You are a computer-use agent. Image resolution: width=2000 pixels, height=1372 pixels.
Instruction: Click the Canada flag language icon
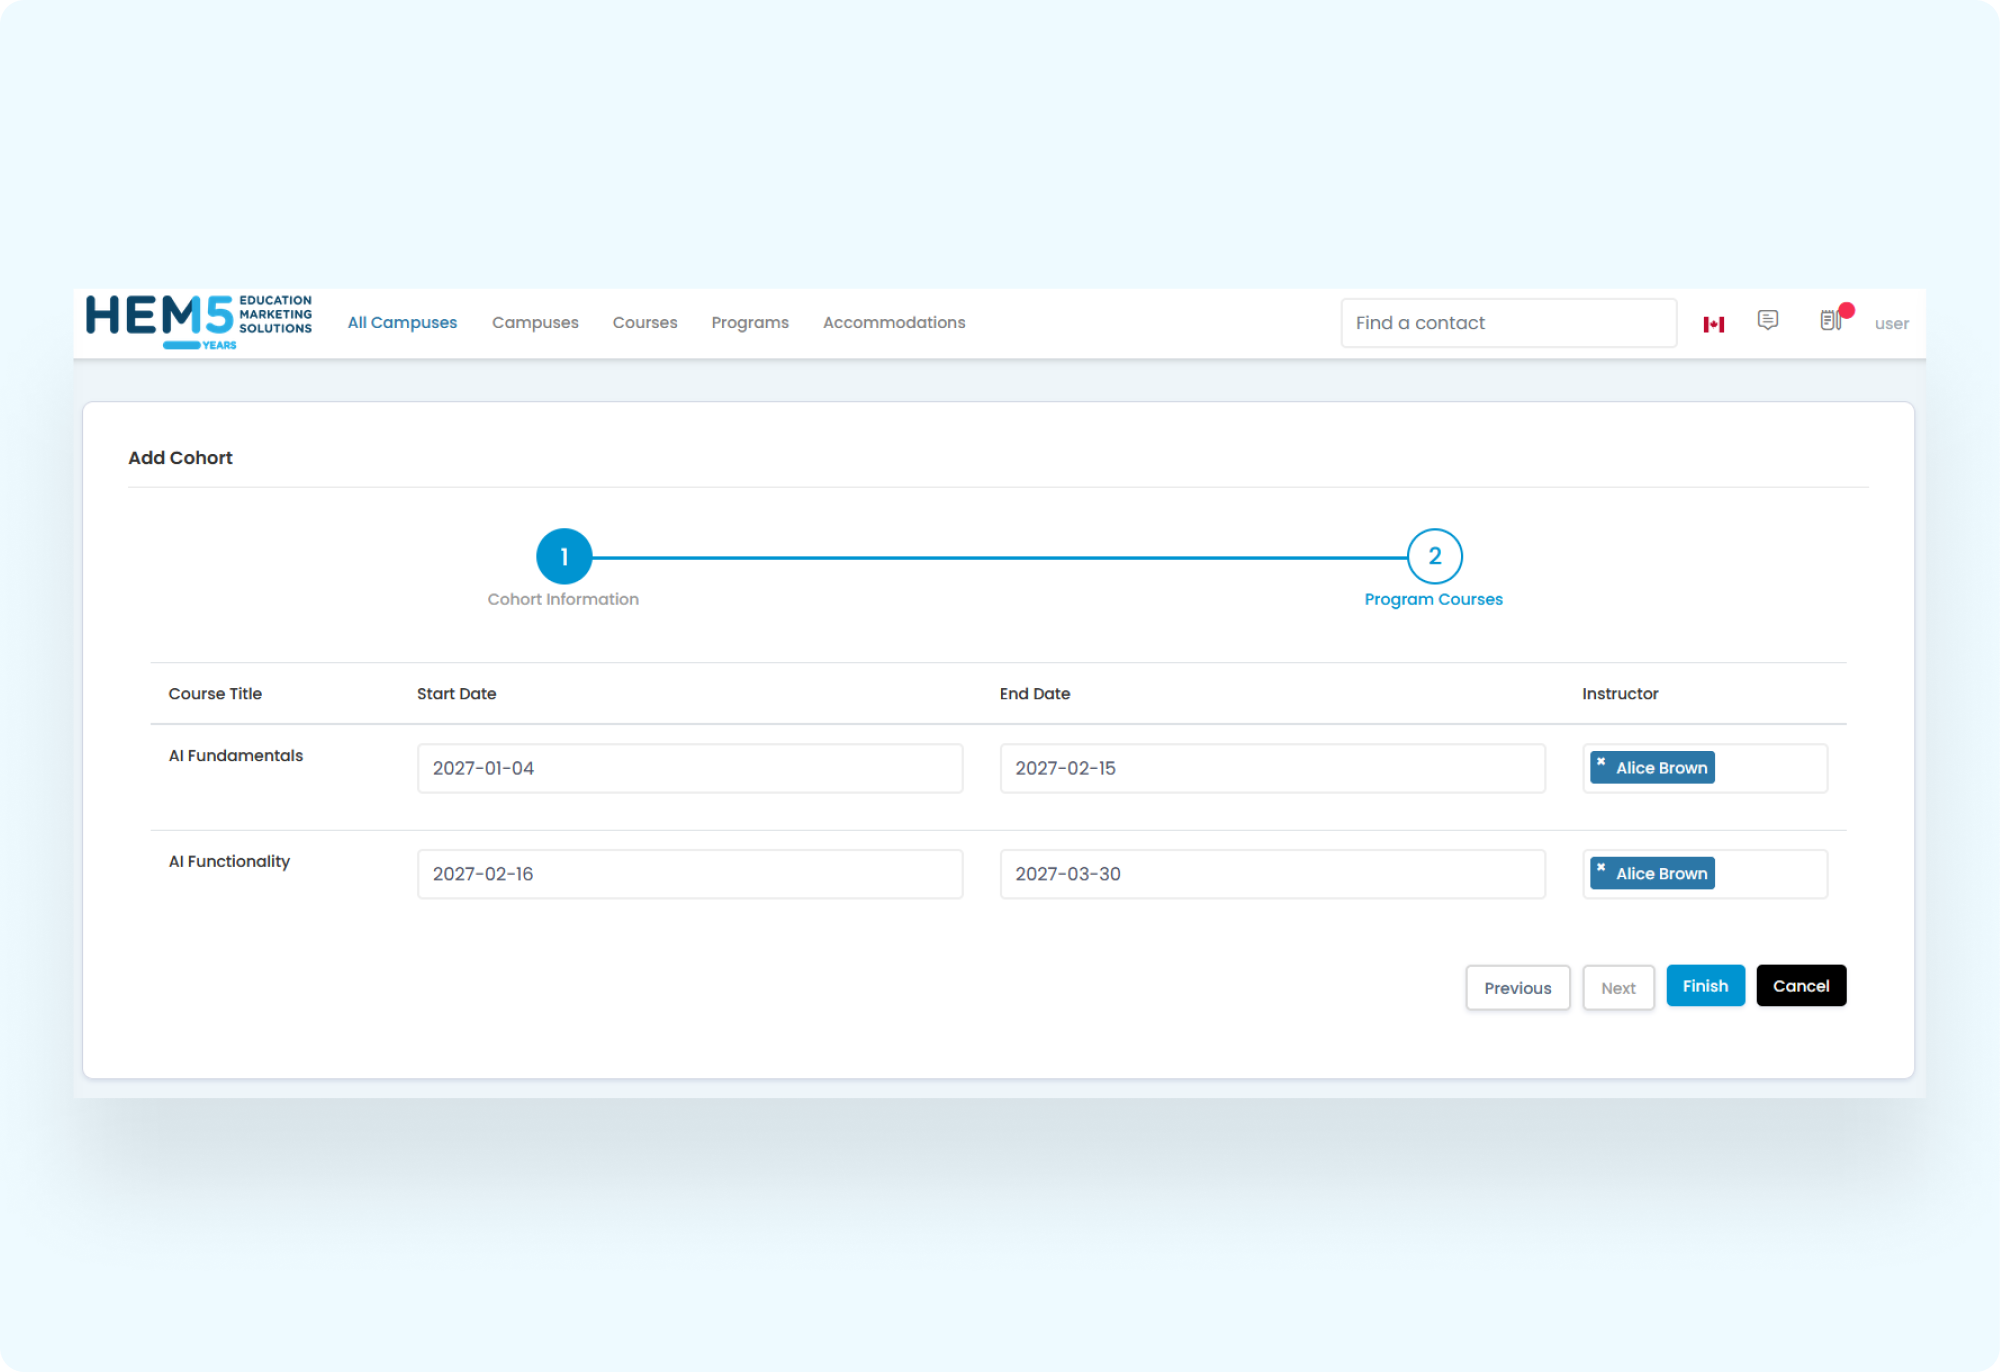[x=1713, y=324]
